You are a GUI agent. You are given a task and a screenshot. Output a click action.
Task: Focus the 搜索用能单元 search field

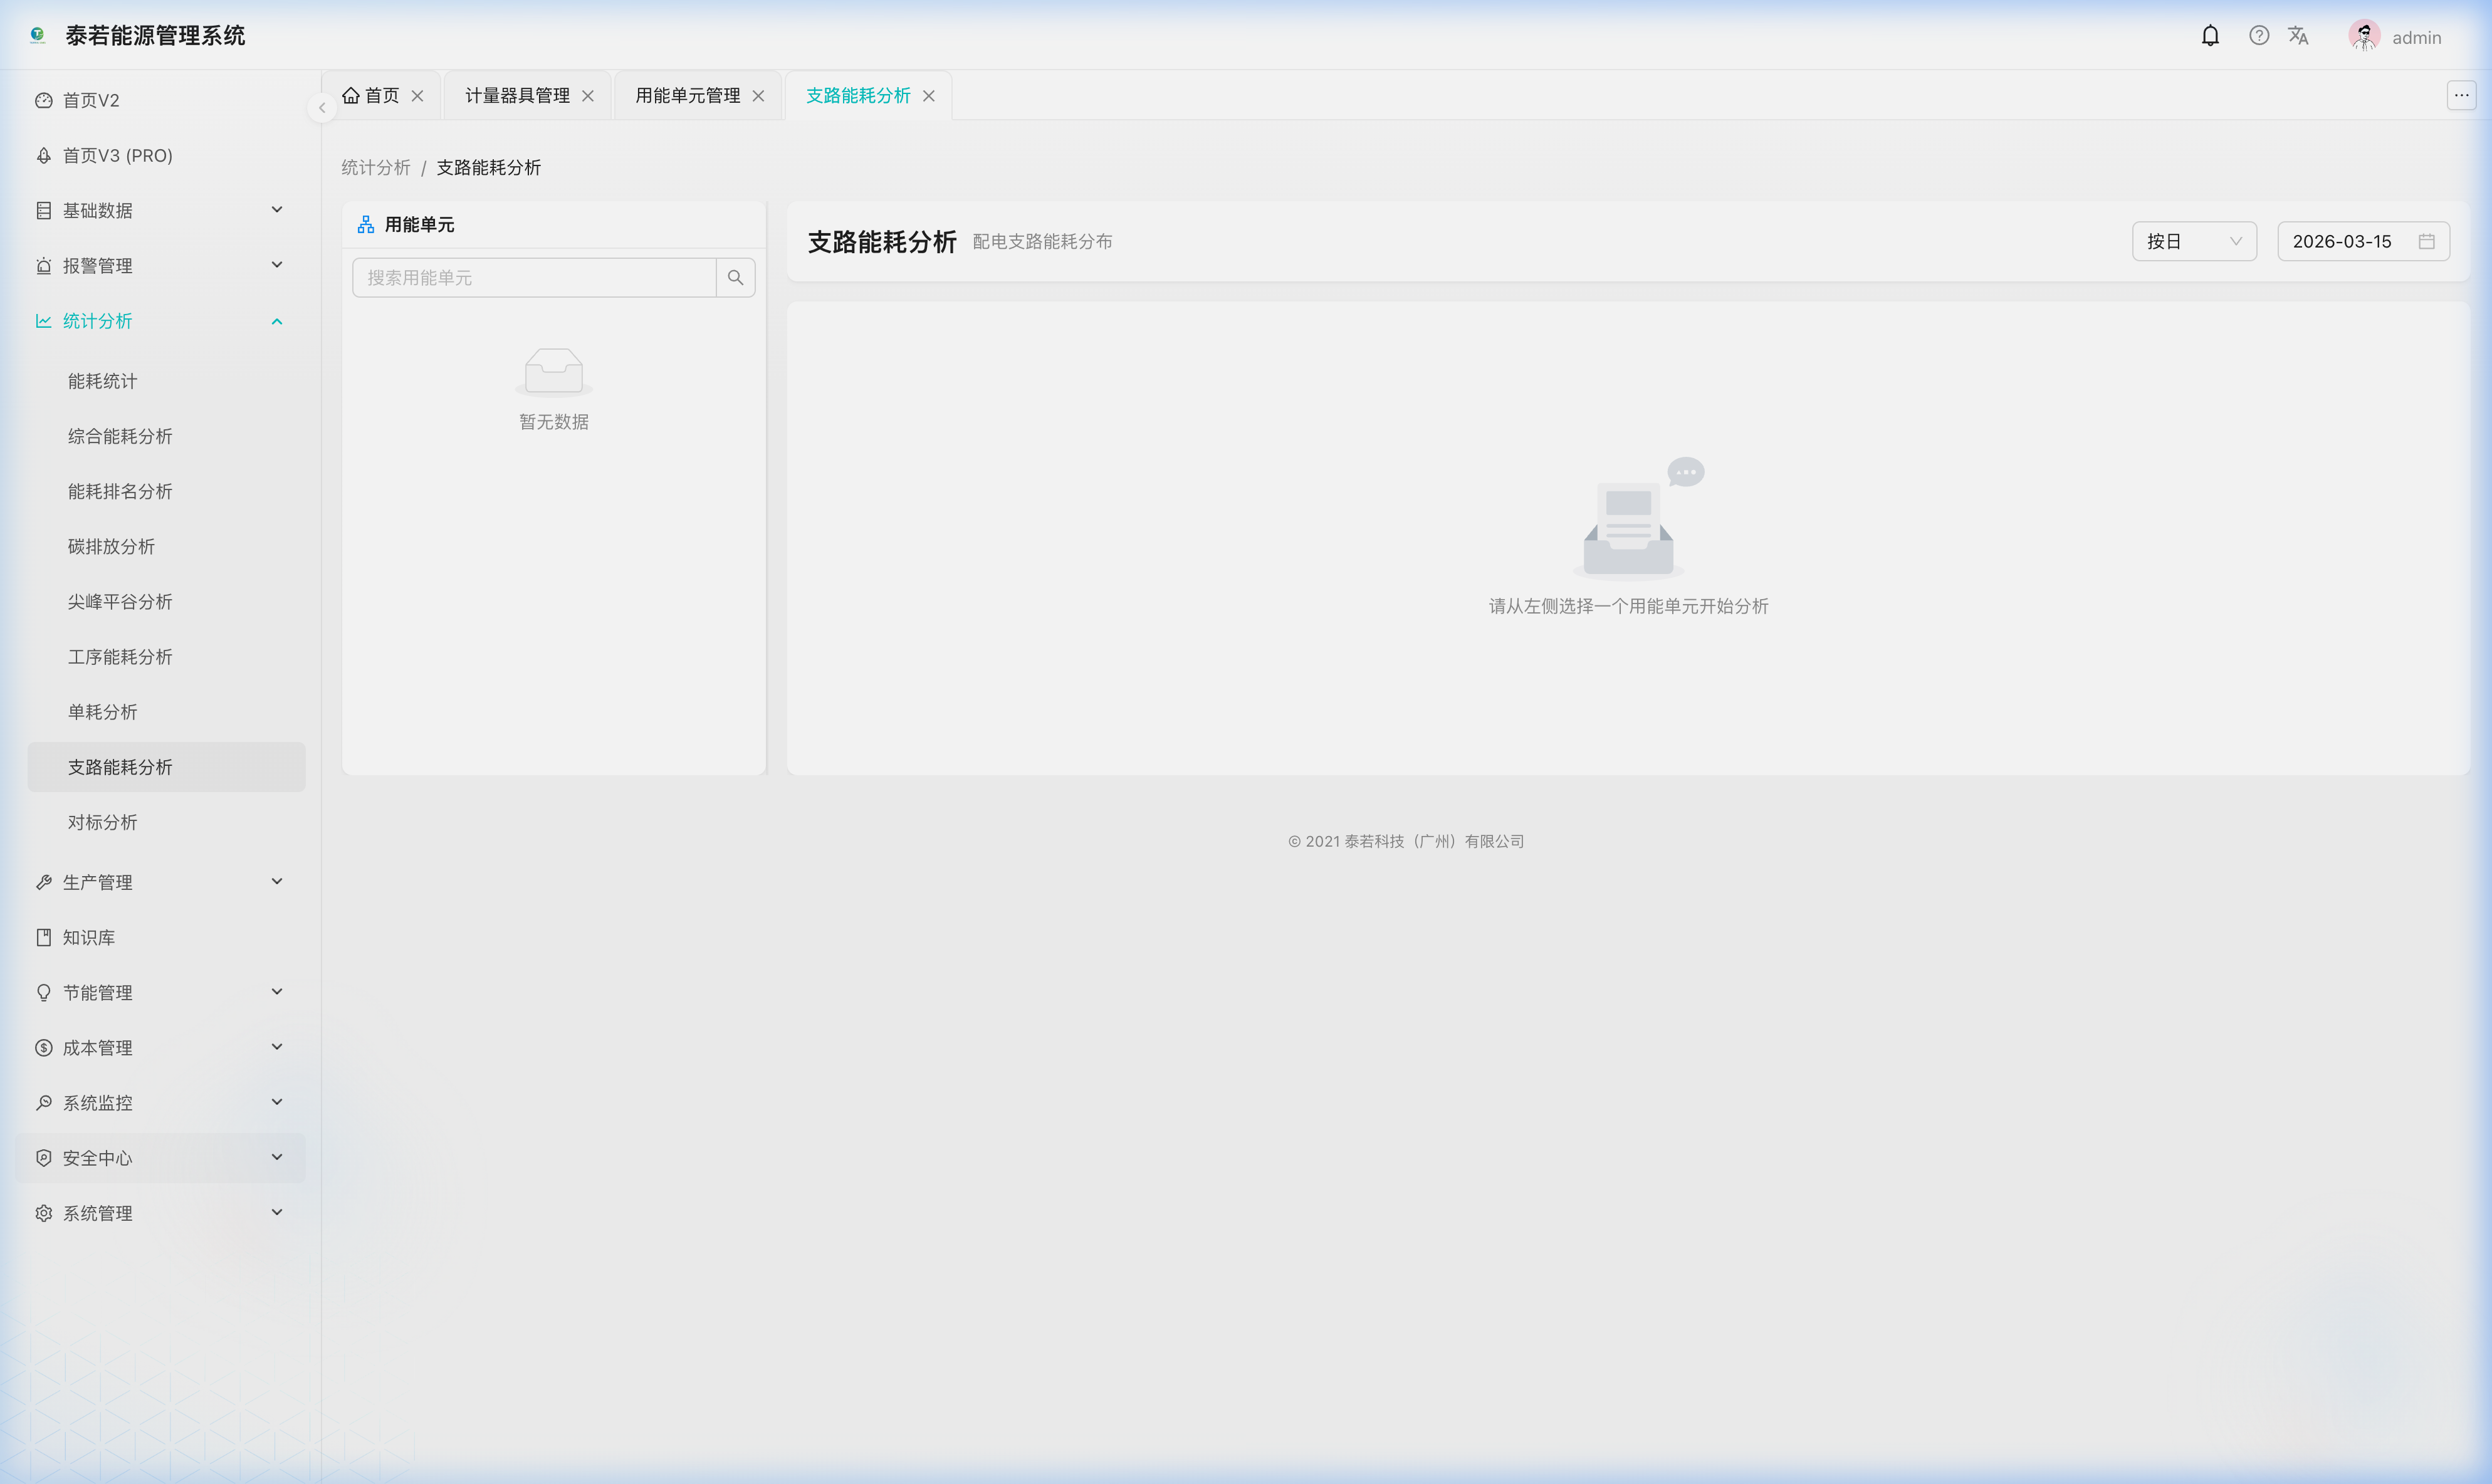click(x=533, y=278)
